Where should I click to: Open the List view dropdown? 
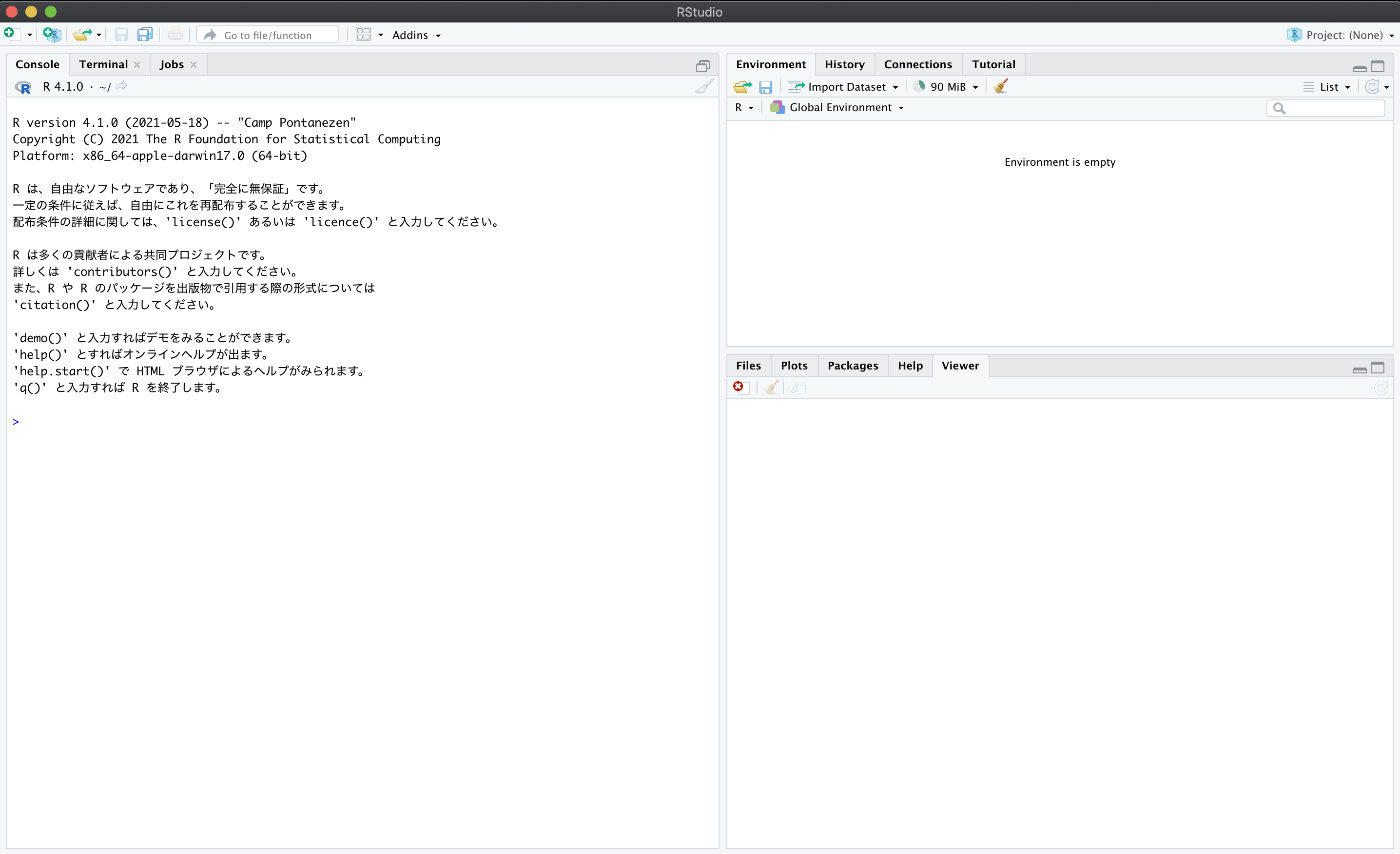(1327, 87)
